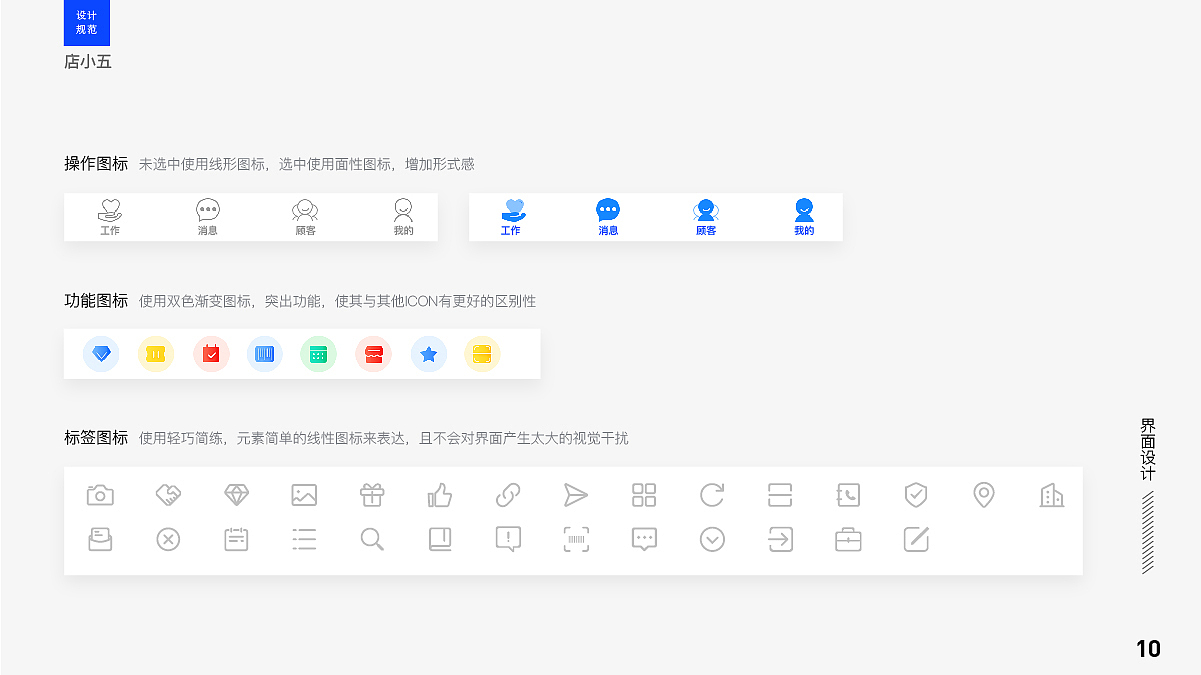
Task: Click the 操作图标 heading
Action: [x=96, y=163]
